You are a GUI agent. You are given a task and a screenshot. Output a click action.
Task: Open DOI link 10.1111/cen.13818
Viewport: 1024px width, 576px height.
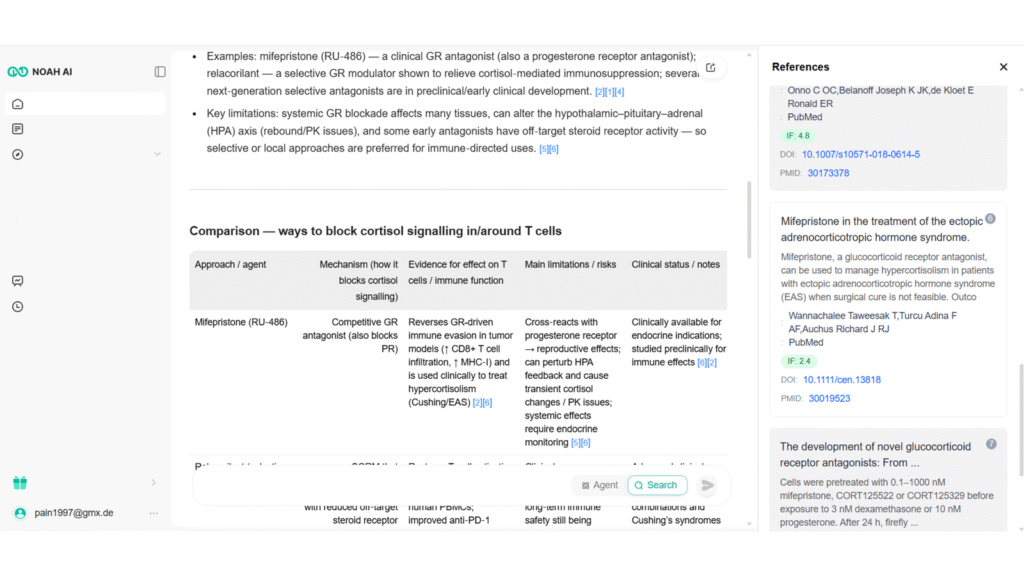pyautogui.click(x=841, y=380)
